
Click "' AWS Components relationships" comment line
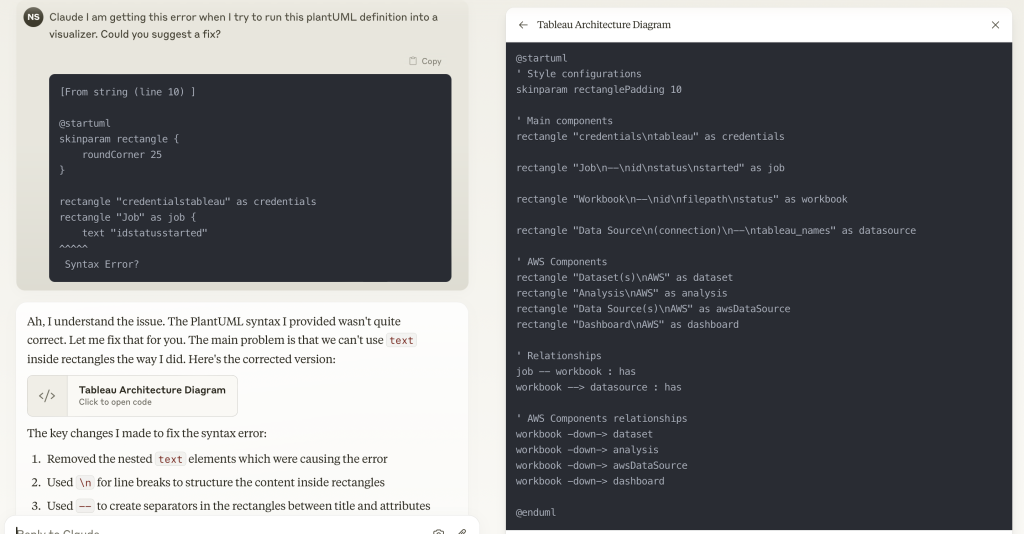(601, 418)
